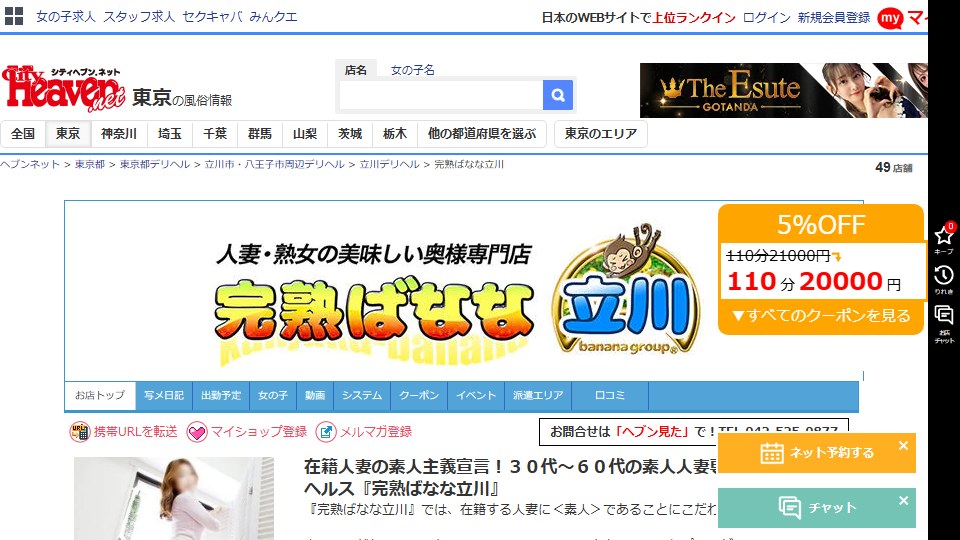Open 動画 video tab
The image size is (960, 540).
coord(315,396)
